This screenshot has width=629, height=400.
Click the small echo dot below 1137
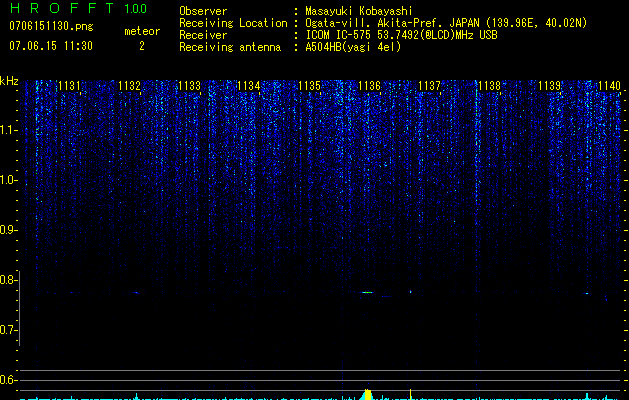(x=410, y=292)
